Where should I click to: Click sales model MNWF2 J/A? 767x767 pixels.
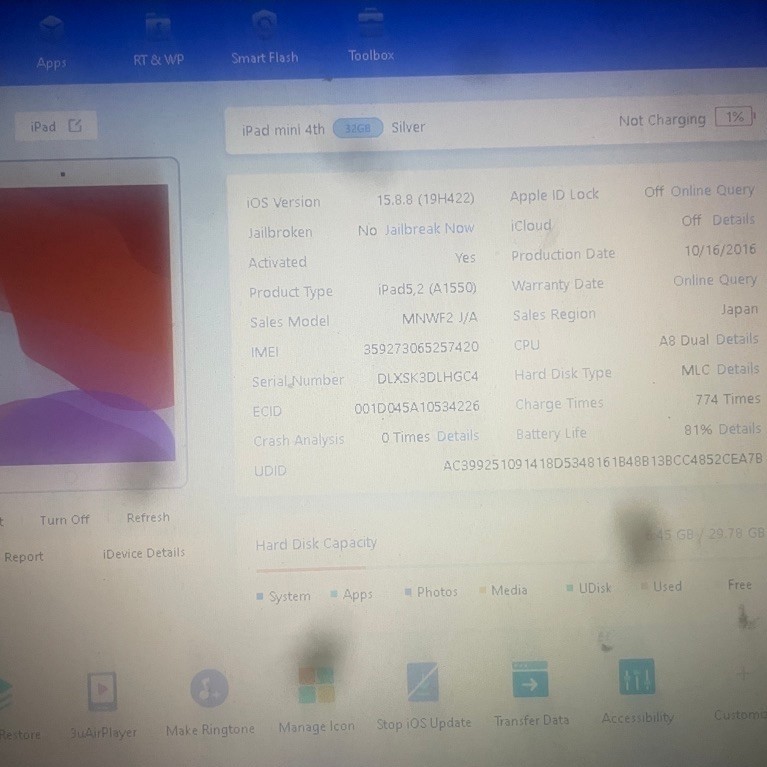click(439, 318)
